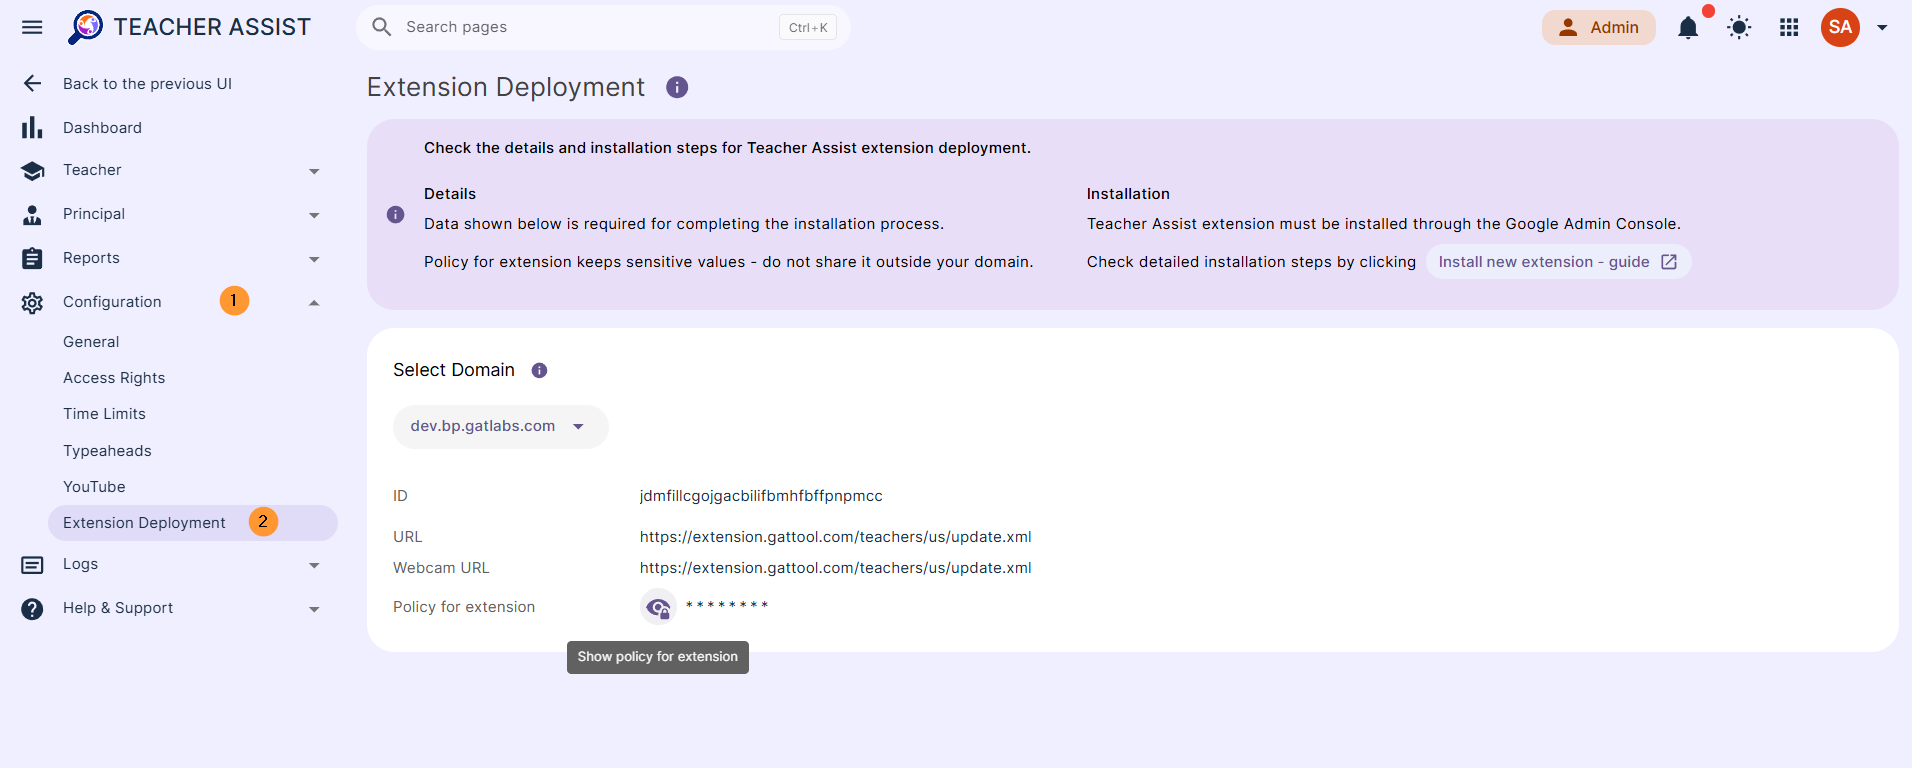The height and width of the screenshot is (768, 1912).
Task: Collapse the Configuration menu arrow
Action: pyautogui.click(x=314, y=303)
